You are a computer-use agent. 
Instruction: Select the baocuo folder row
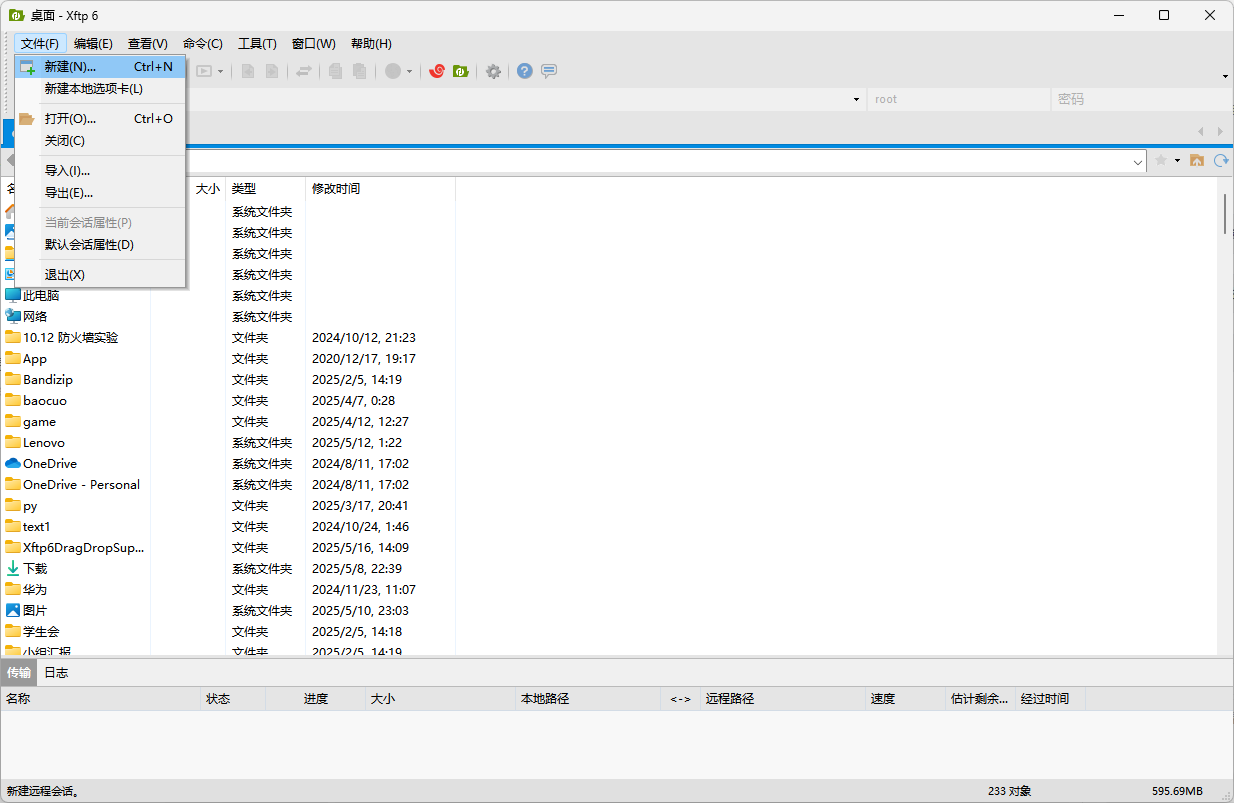click(x=45, y=401)
